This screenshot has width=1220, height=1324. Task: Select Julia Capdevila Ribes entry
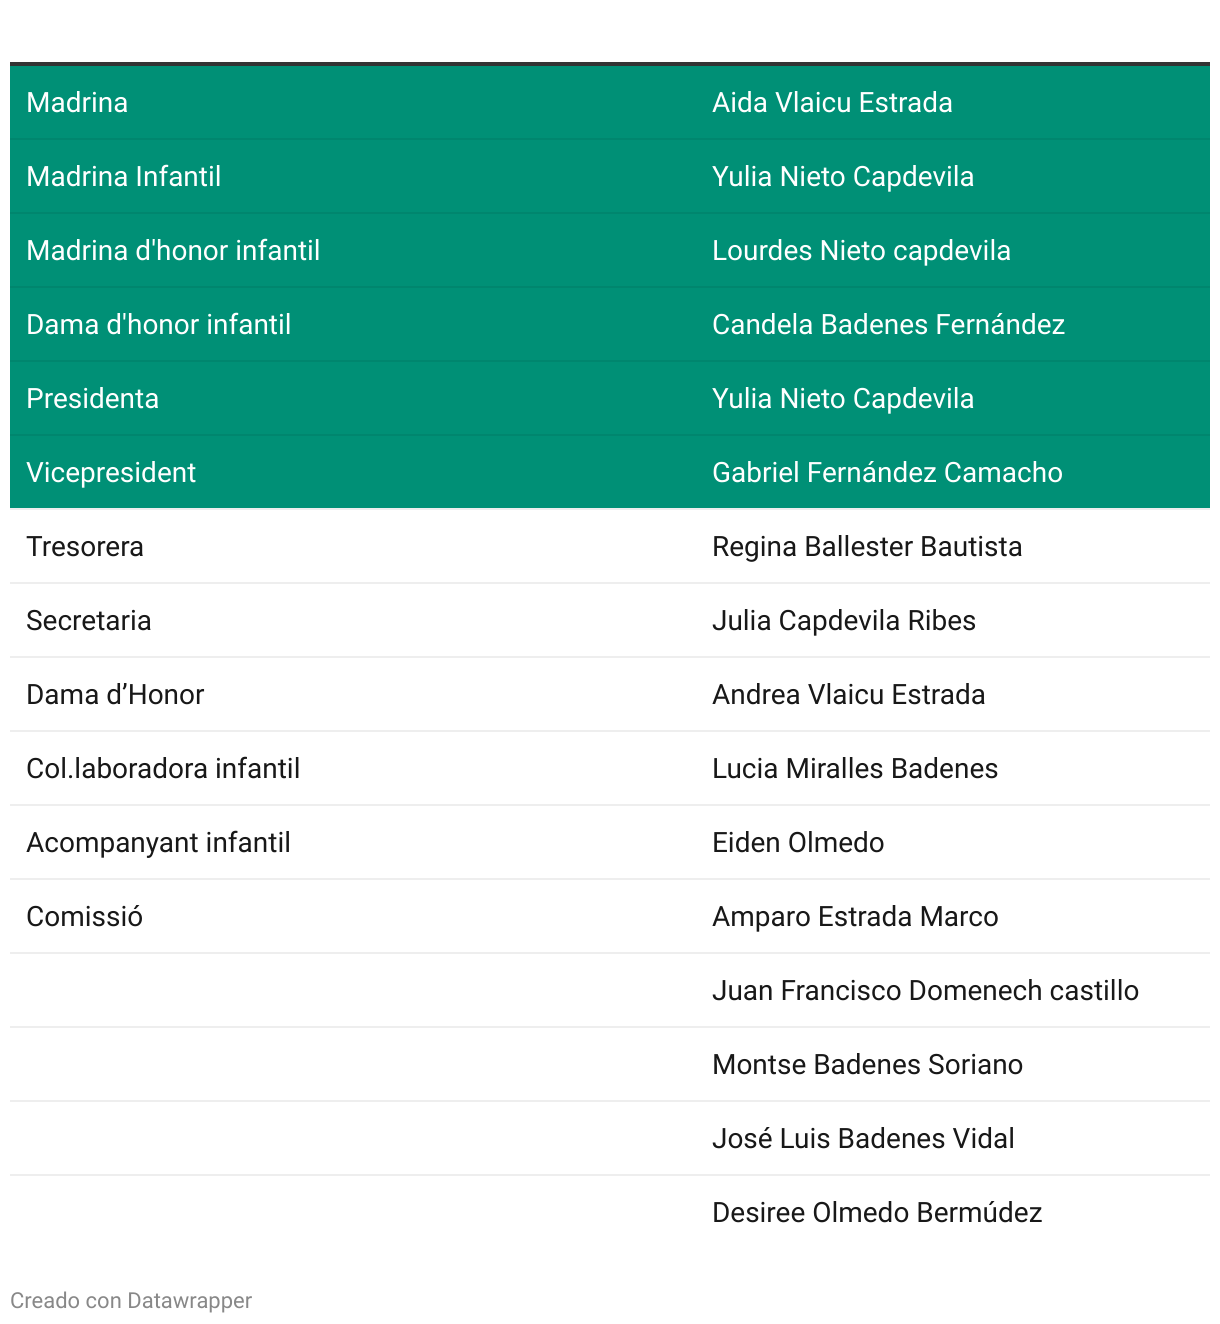click(x=843, y=621)
